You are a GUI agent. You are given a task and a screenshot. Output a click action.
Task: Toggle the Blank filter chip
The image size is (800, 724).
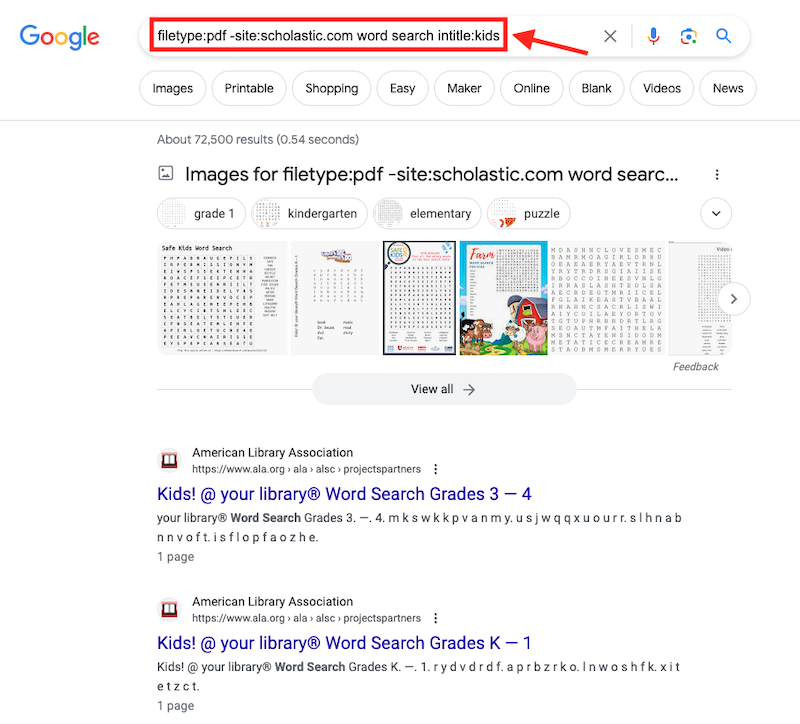coord(596,88)
